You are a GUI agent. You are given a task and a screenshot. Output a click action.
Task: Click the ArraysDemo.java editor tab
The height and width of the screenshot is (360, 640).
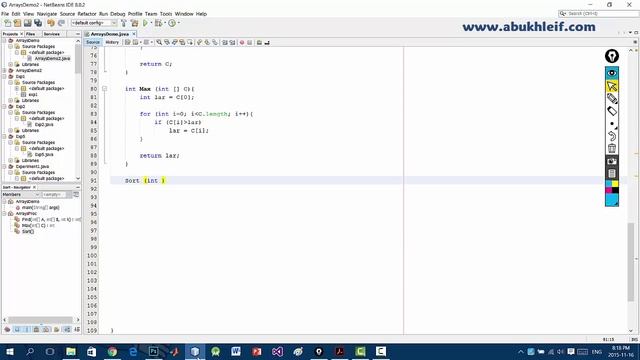[x=109, y=34]
